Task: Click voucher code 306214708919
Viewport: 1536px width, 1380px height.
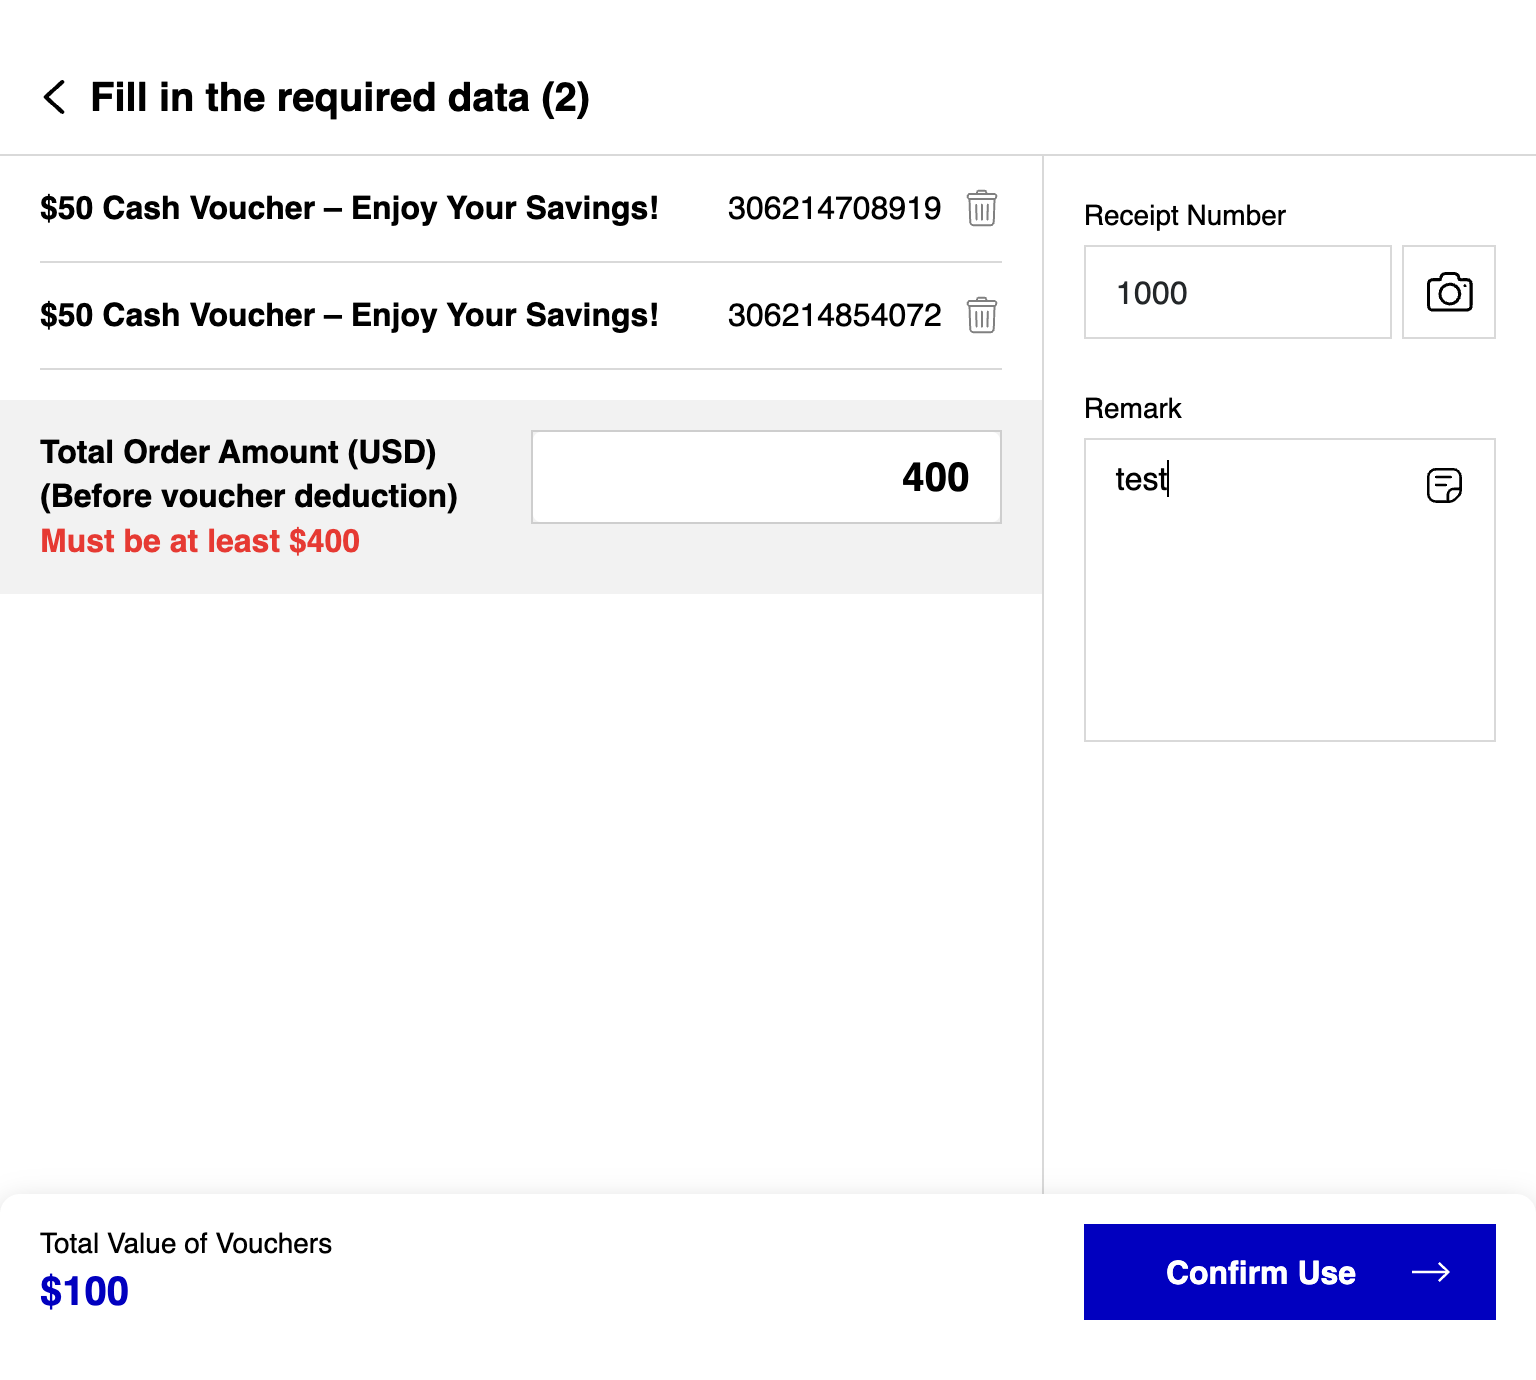Action: 834,208
